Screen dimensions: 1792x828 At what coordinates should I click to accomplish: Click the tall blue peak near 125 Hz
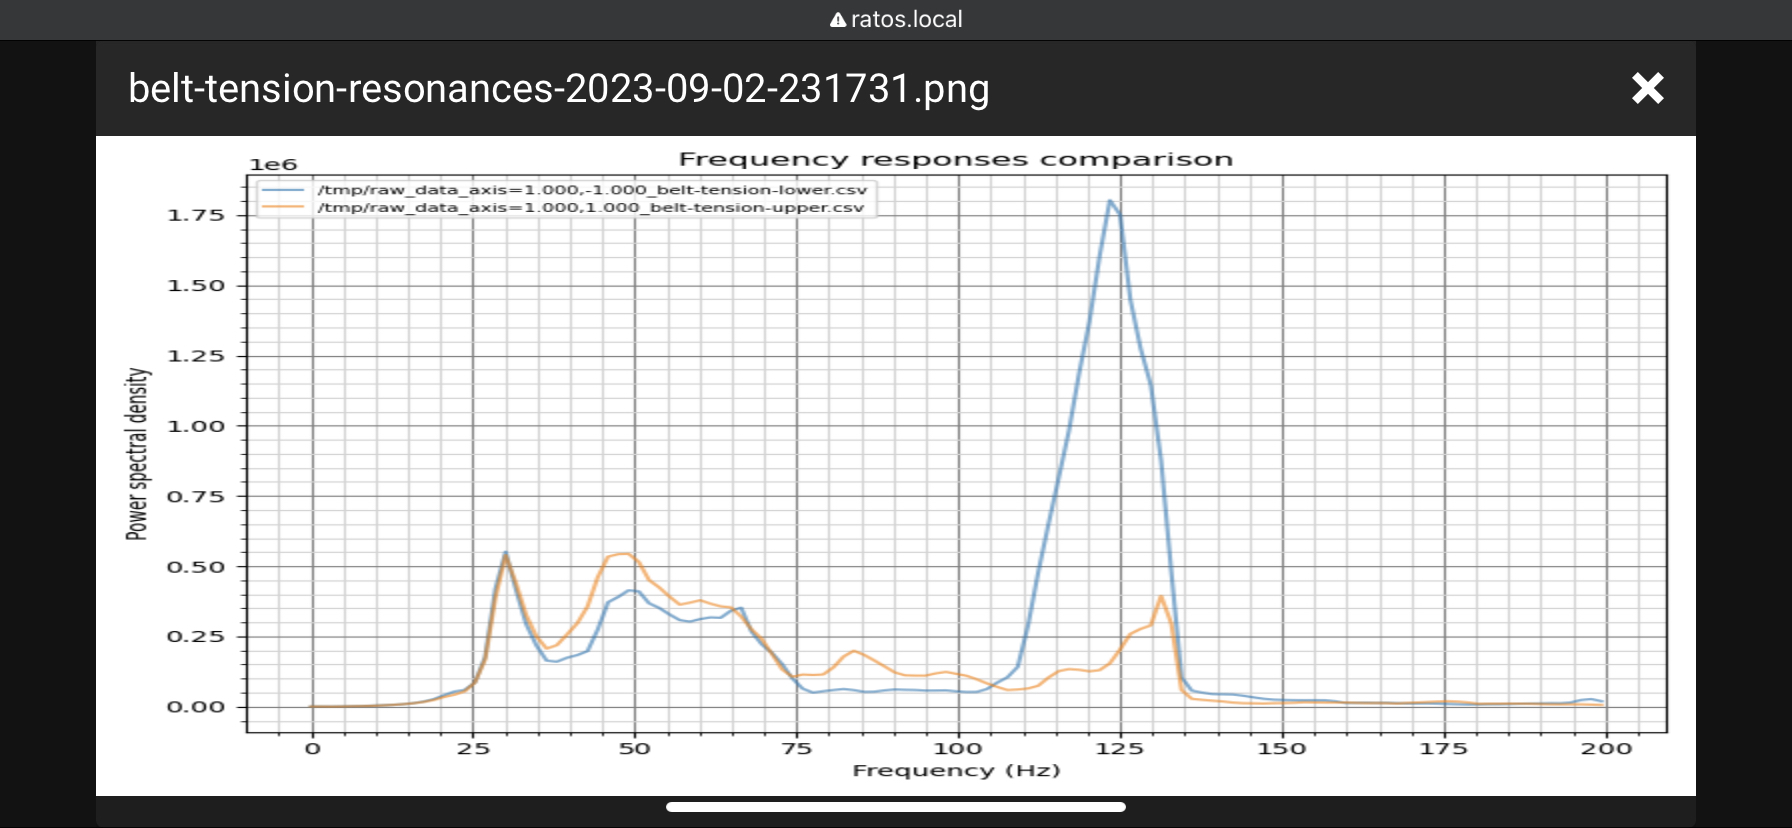point(1110,202)
